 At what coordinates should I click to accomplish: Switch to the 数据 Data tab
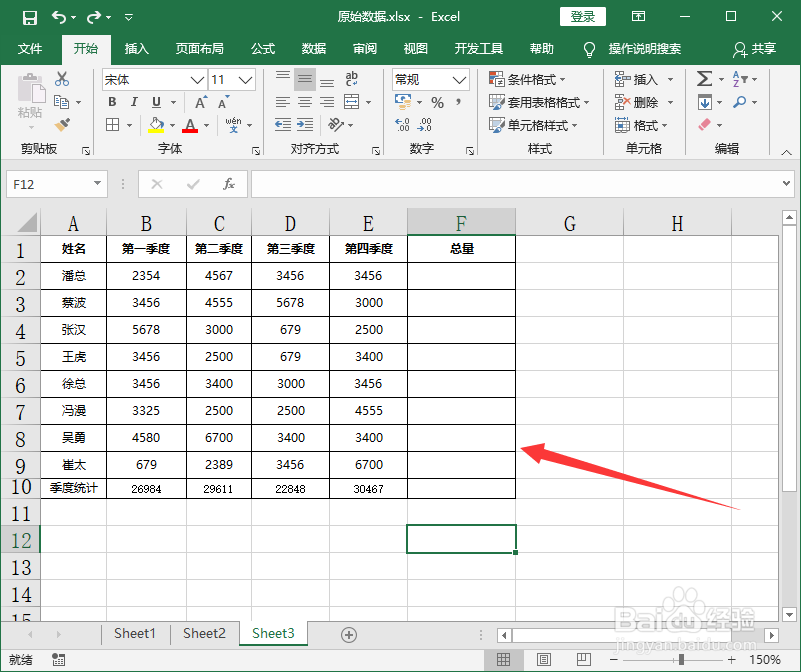[x=314, y=49]
